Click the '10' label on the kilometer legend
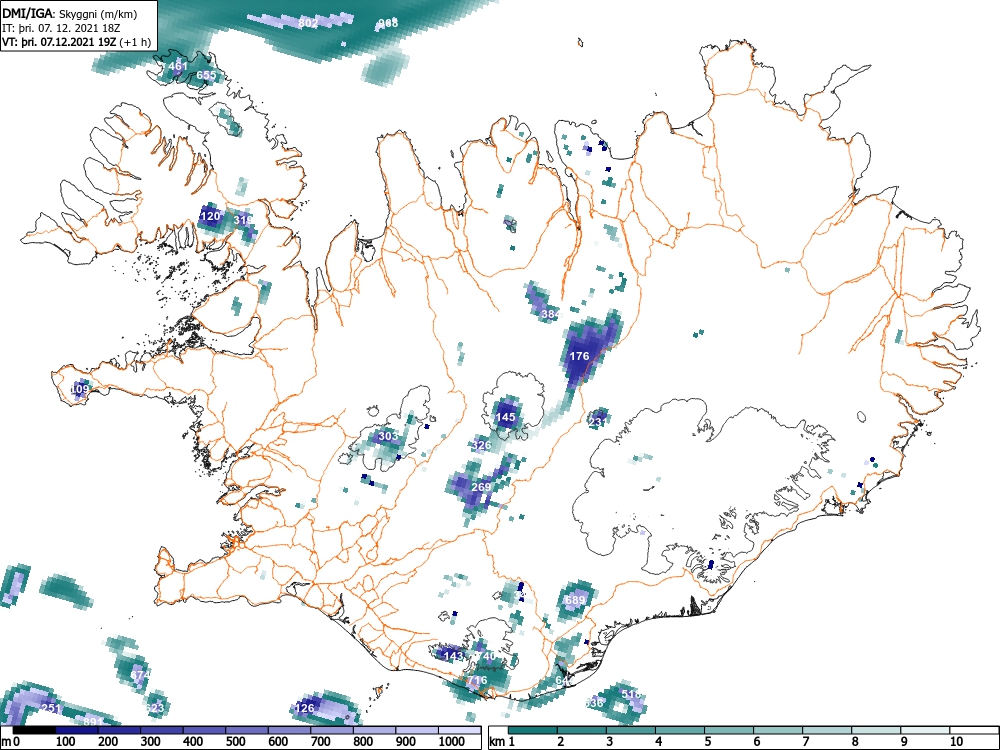 click(x=956, y=742)
